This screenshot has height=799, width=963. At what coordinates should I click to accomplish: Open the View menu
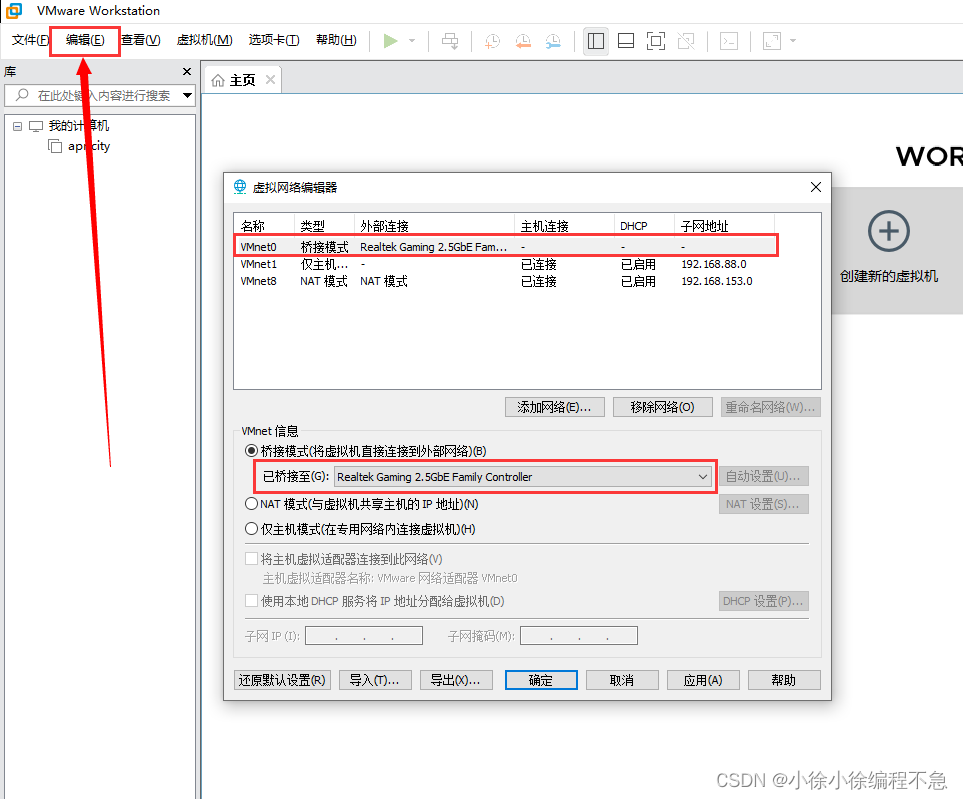point(141,40)
